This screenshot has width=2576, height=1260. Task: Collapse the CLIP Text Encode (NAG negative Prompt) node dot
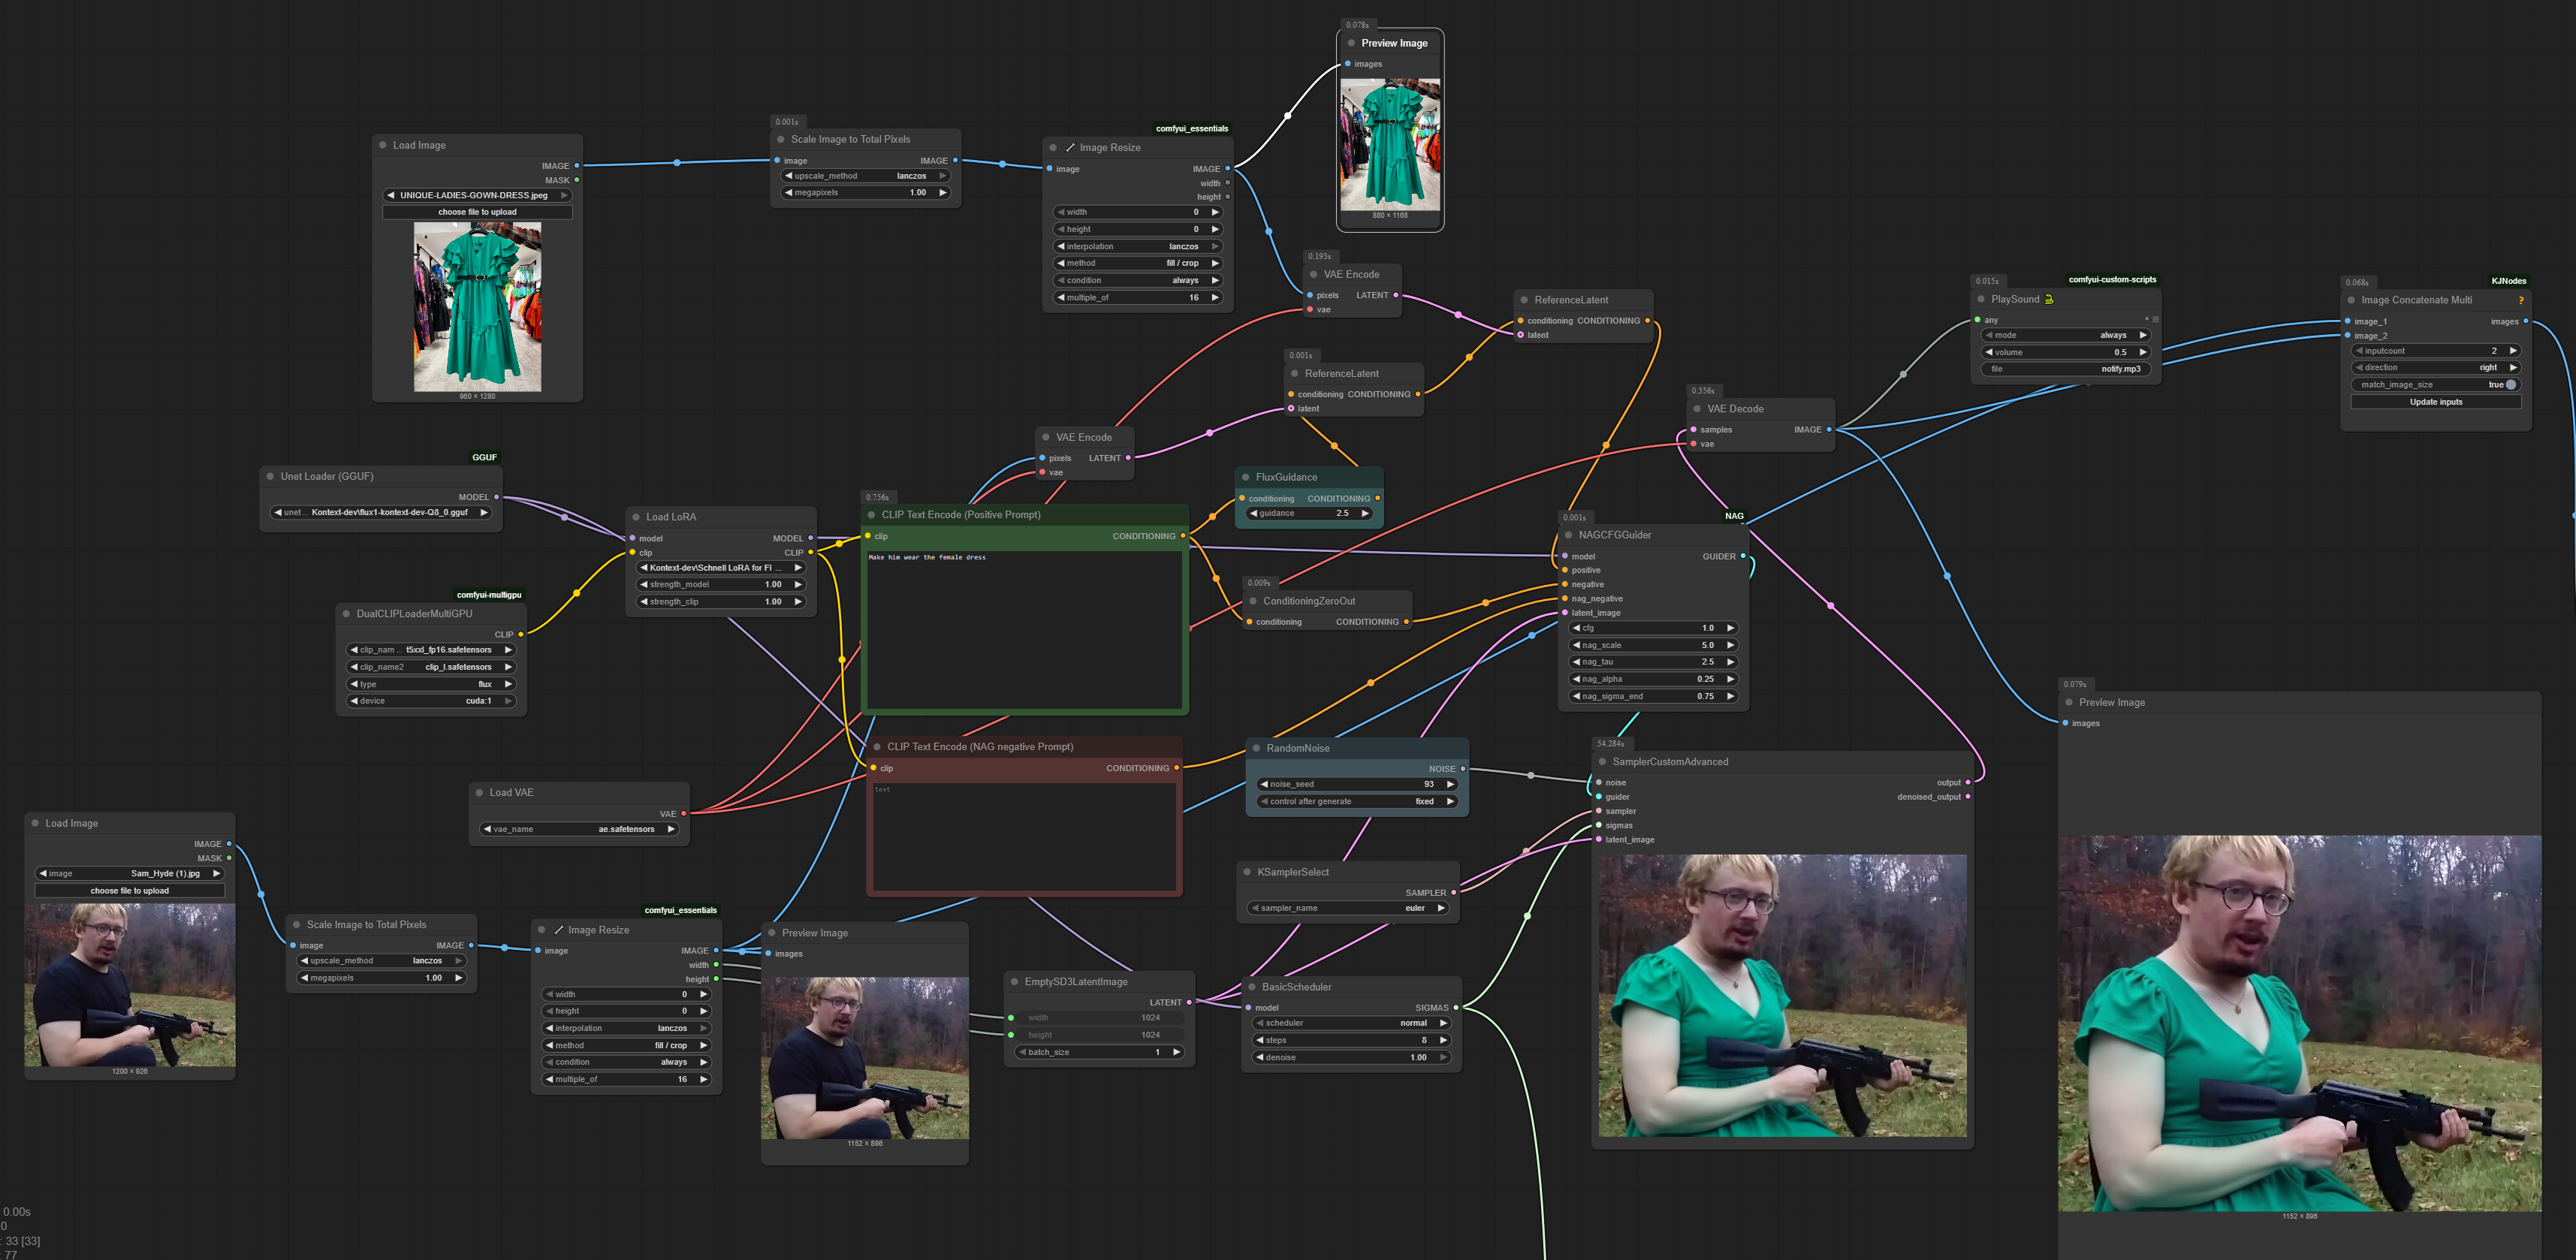tap(877, 747)
